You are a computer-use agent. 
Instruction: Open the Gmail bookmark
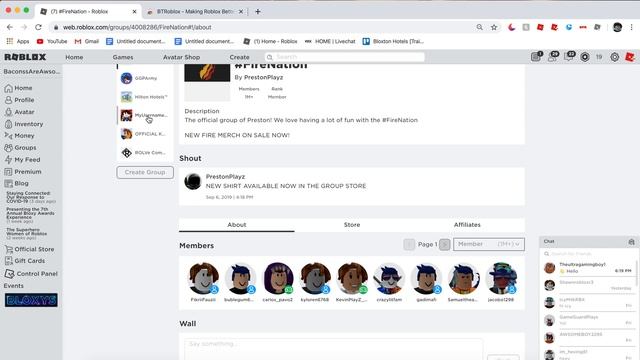[87, 41]
